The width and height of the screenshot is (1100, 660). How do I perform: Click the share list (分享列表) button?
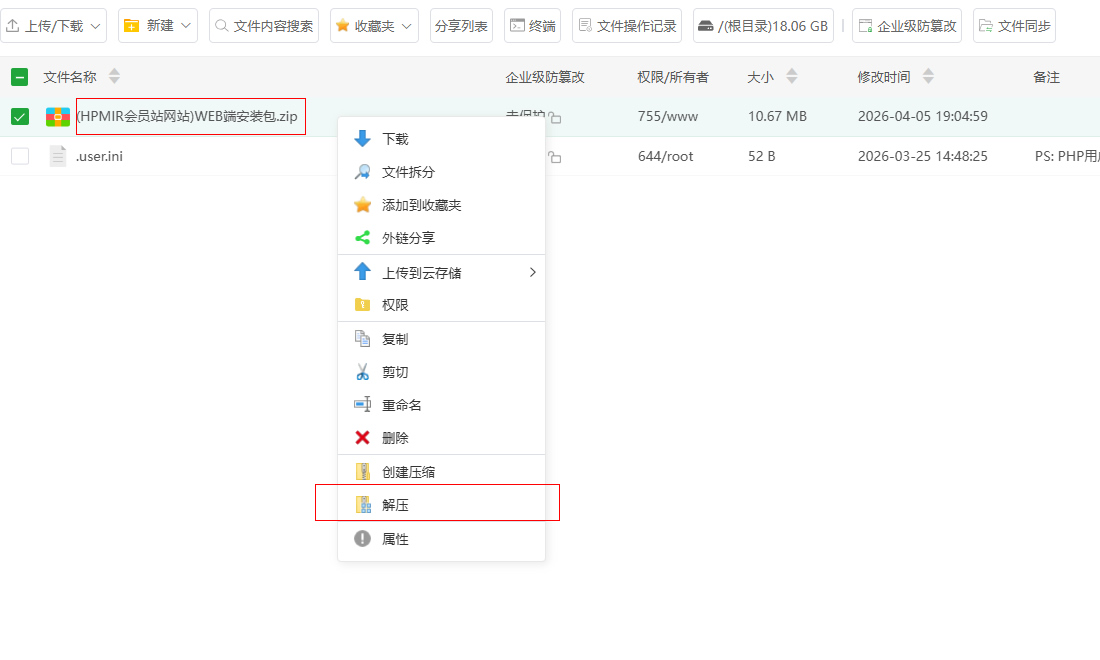[461, 26]
